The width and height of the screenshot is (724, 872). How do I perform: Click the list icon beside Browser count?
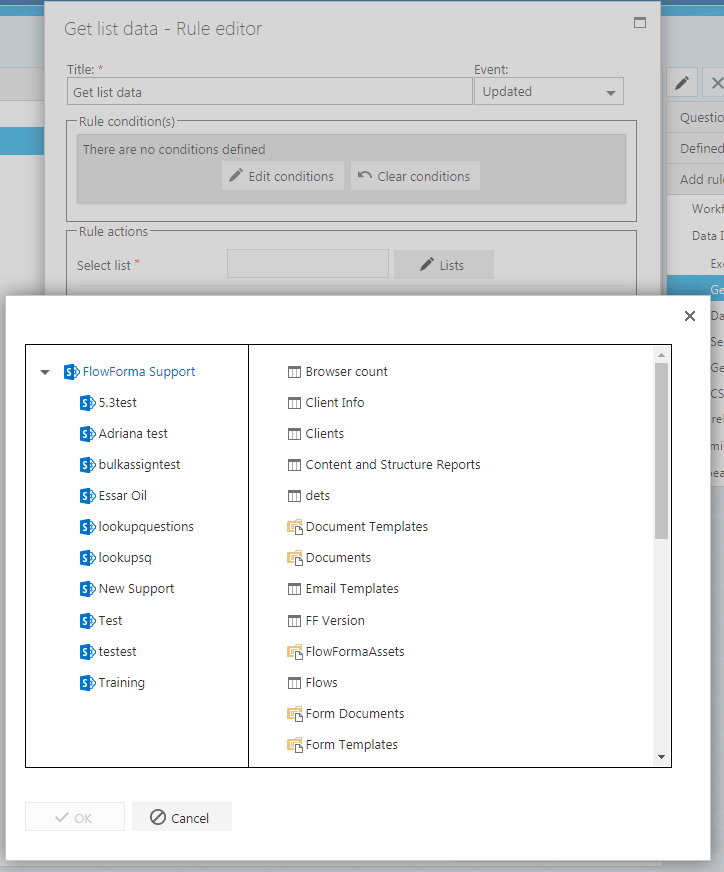294,372
